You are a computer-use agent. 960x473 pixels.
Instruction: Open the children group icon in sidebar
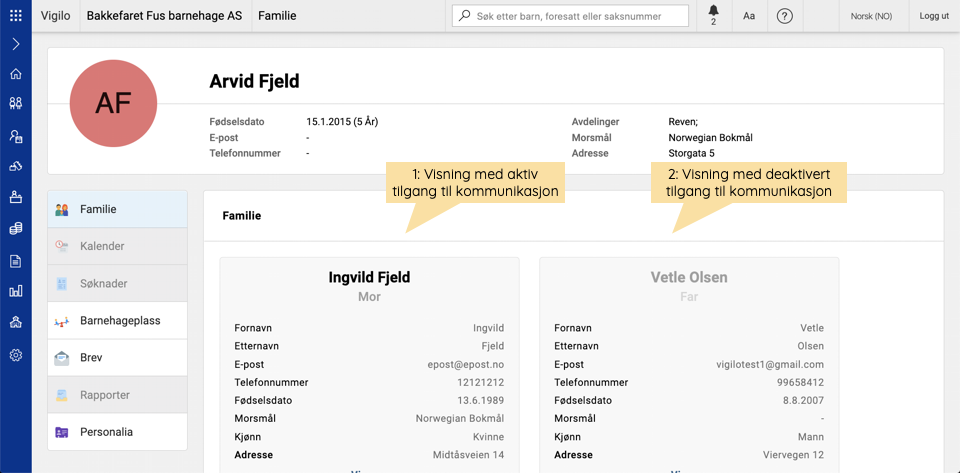16,104
